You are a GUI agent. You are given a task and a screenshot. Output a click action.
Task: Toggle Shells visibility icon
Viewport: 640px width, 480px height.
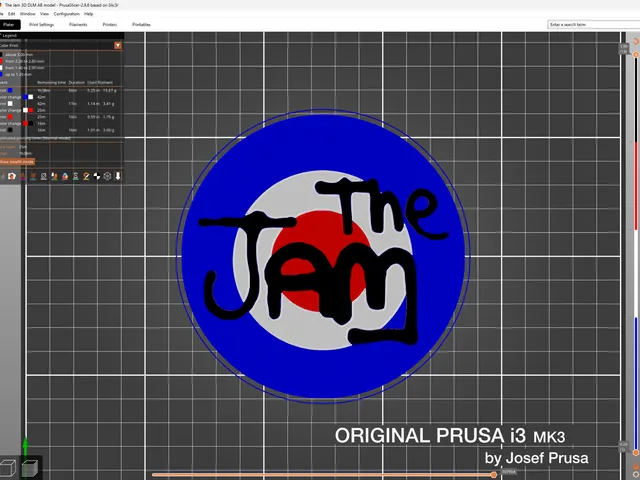tap(107, 176)
